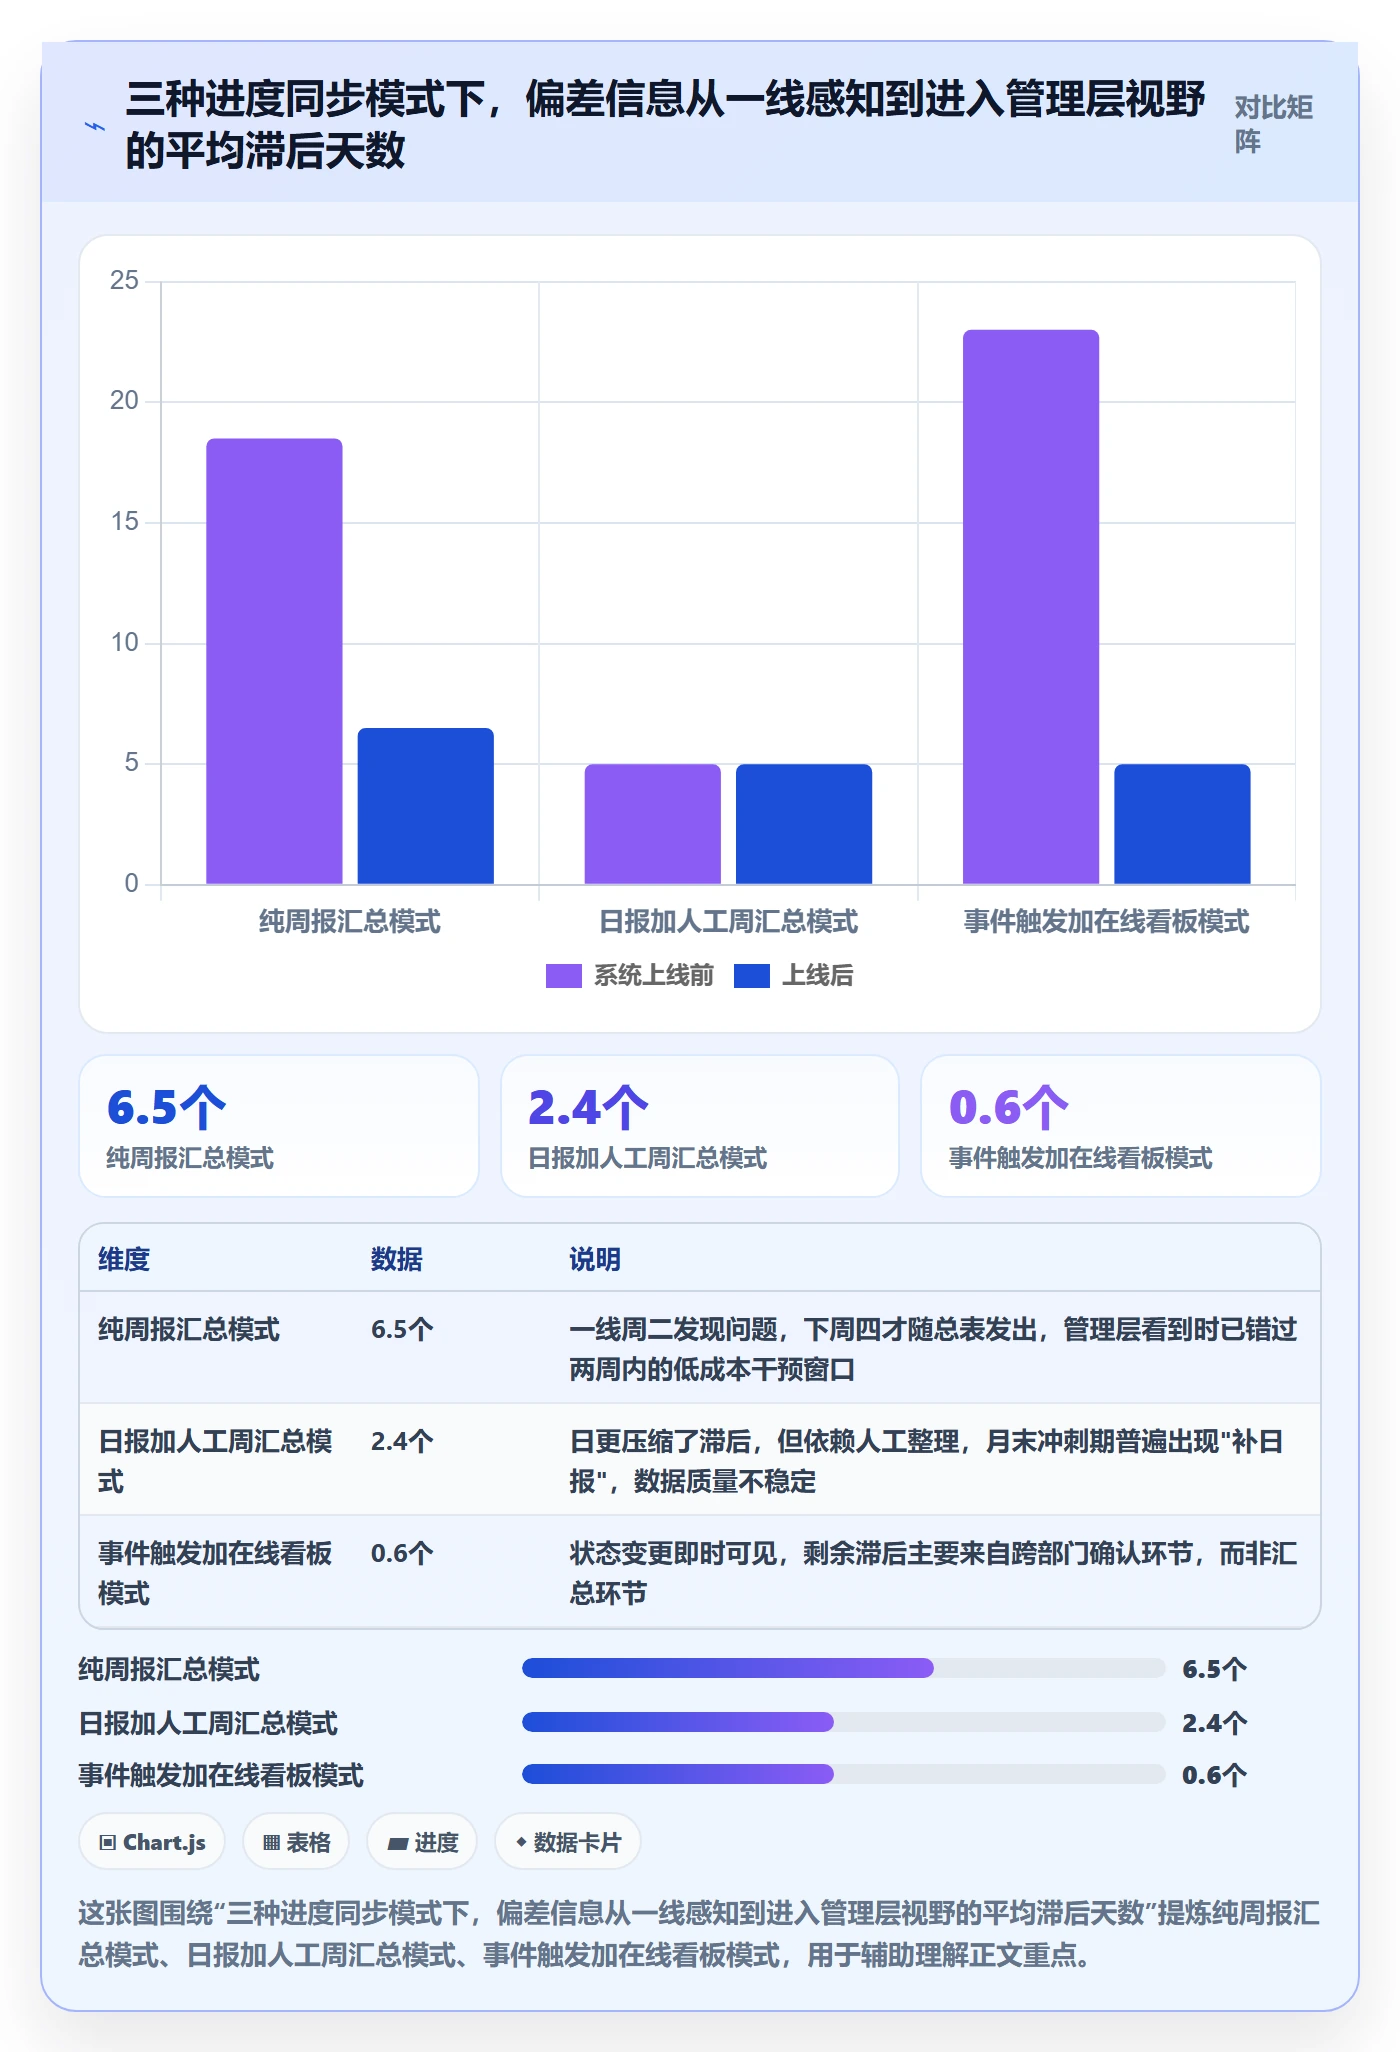This screenshot has height=2052, width=1400.
Task: Select the description beginning 日更压缩了滞后
Action: click(926, 1461)
